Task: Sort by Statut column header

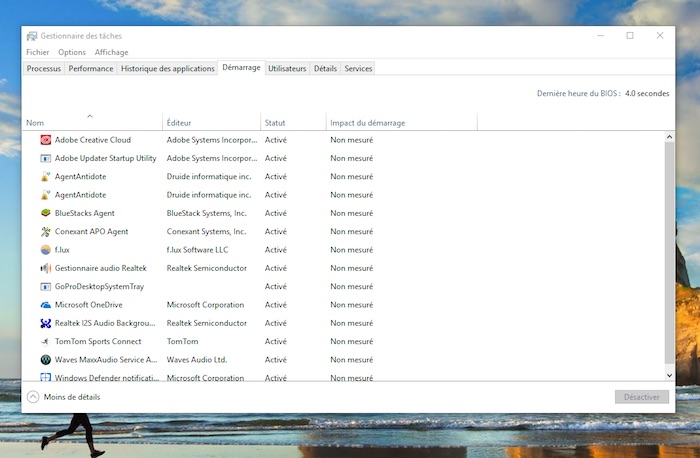Action: click(275, 123)
